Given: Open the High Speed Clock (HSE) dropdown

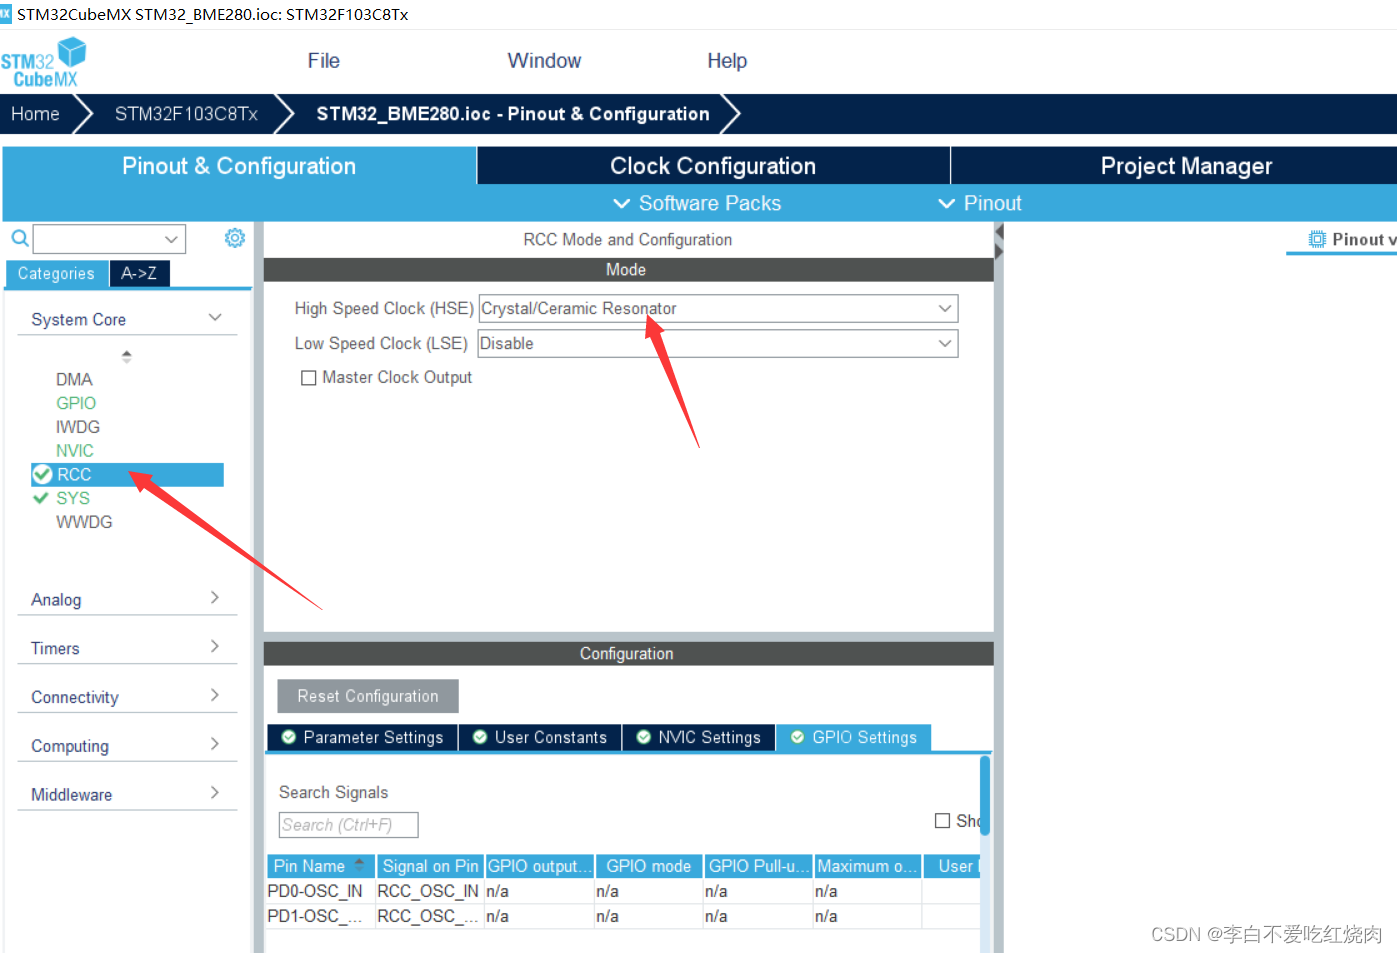Looking at the screenshot, I should click(x=718, y=308).
